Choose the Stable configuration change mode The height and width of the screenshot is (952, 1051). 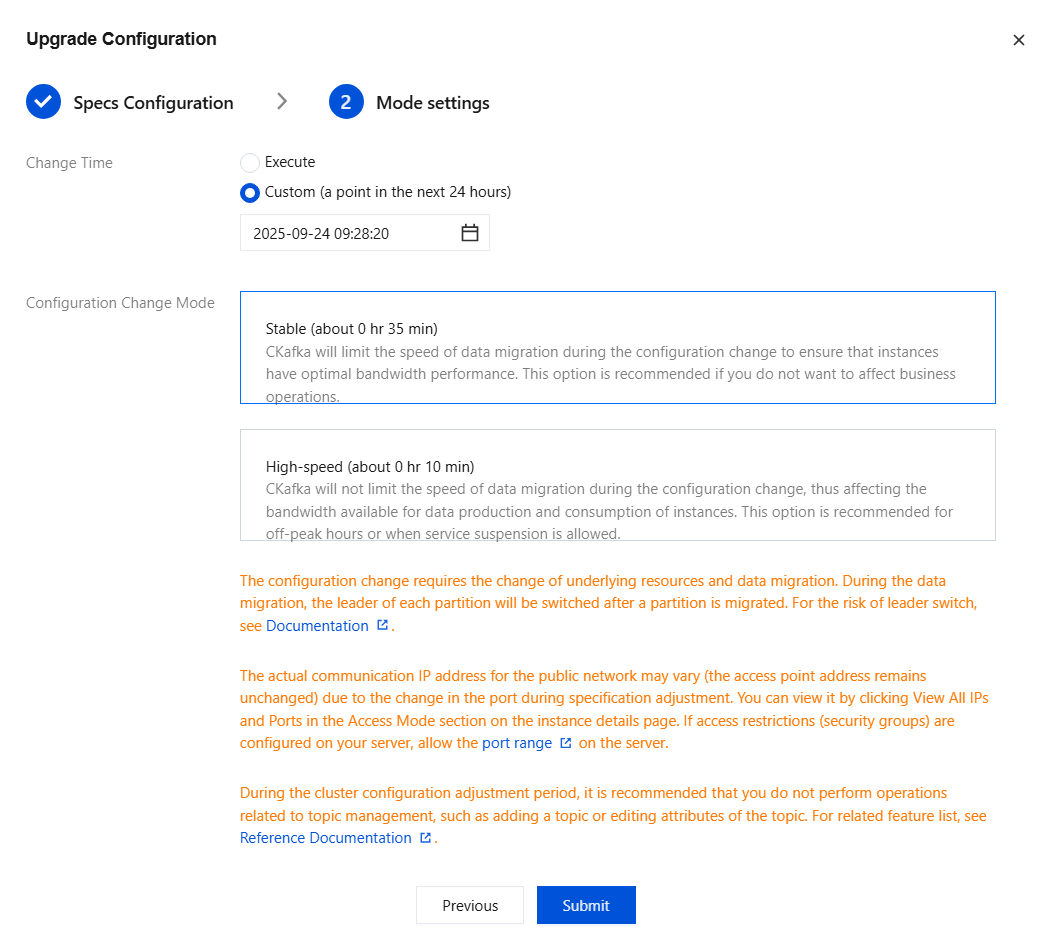617,347
